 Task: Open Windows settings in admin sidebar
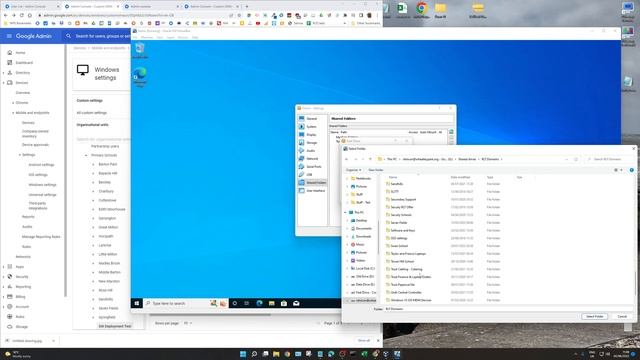coord(42,184)
